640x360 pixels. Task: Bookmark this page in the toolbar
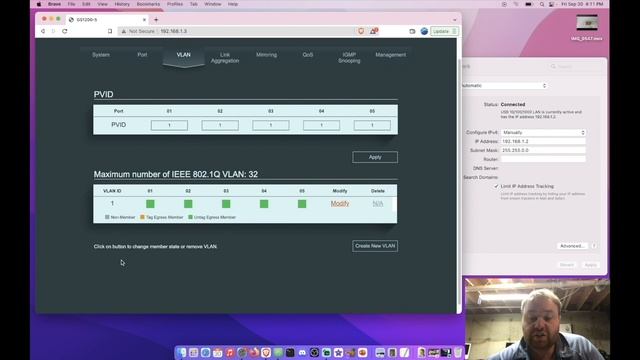click(x=110, y=31)
